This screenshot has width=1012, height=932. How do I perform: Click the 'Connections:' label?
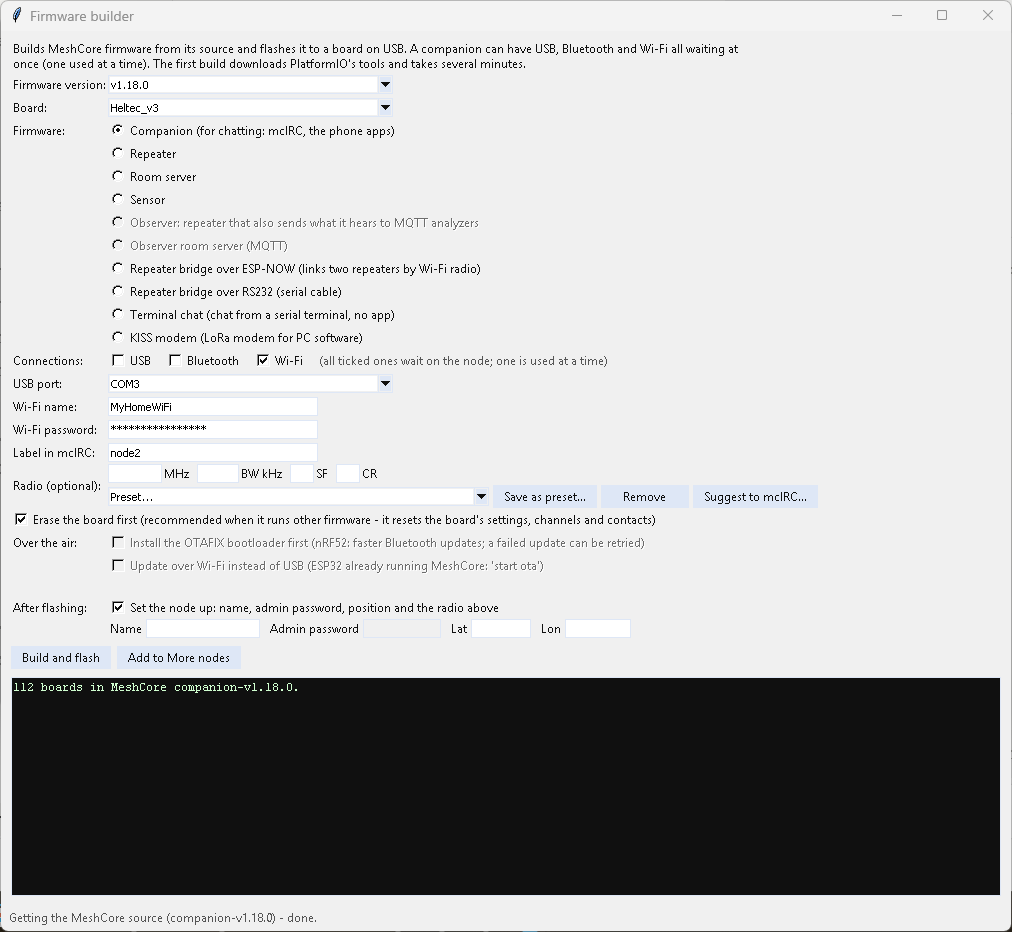(x=48, y=361)
